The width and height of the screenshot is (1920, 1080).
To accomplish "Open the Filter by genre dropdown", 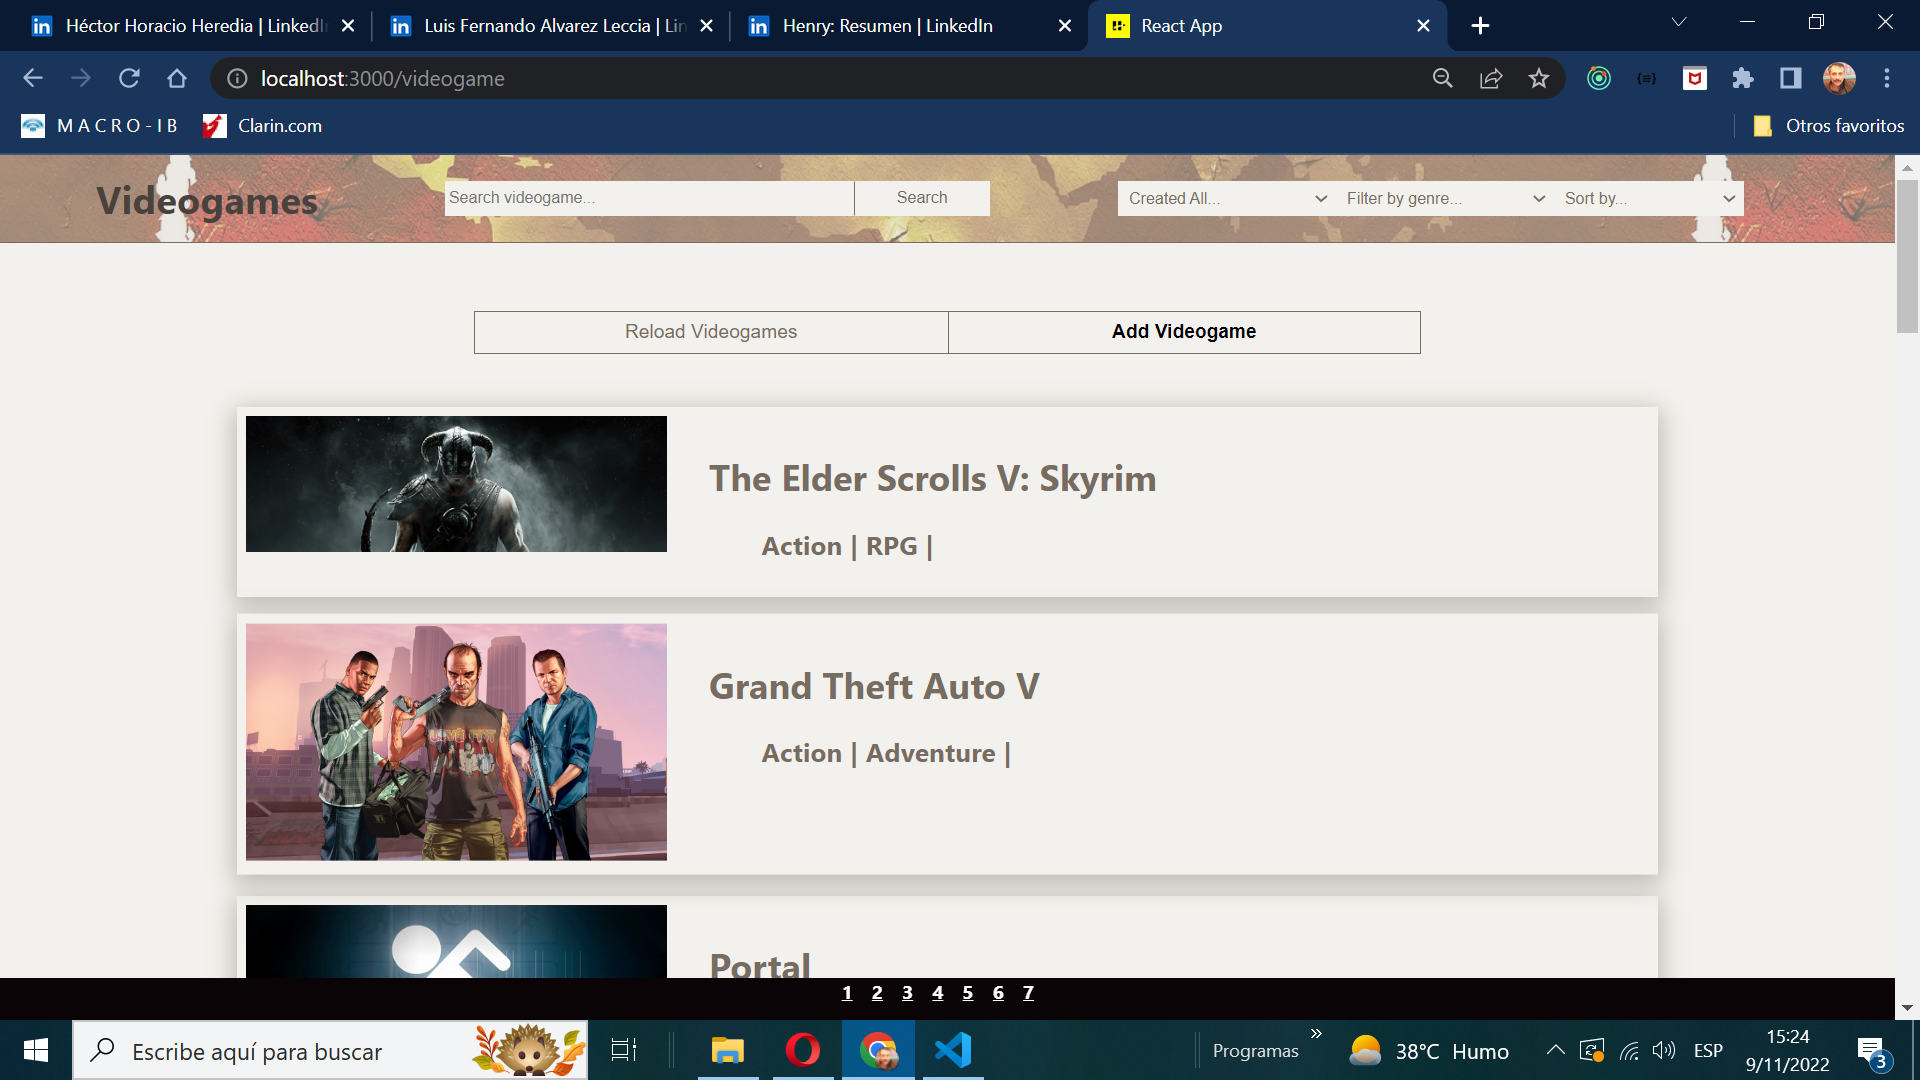I will tap(1444, 198).
